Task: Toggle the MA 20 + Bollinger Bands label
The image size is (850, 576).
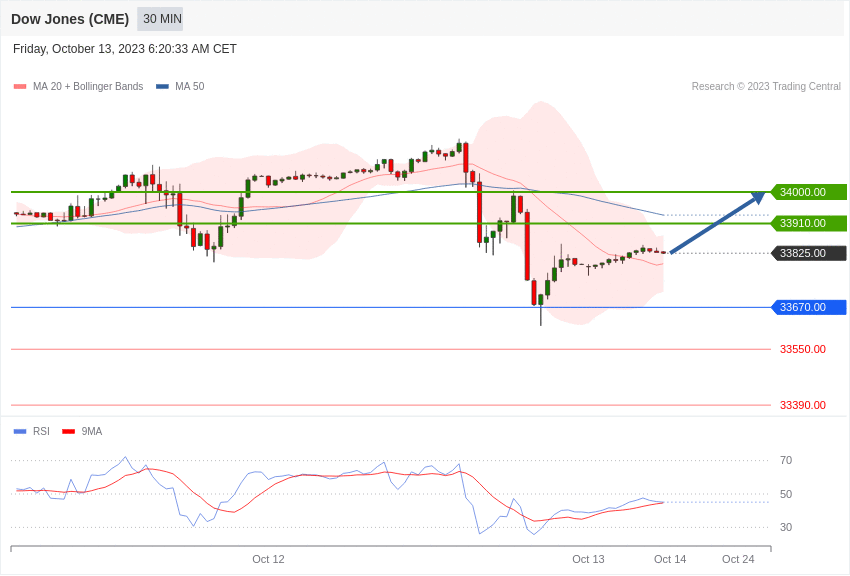Action: (x=88, y=87)
